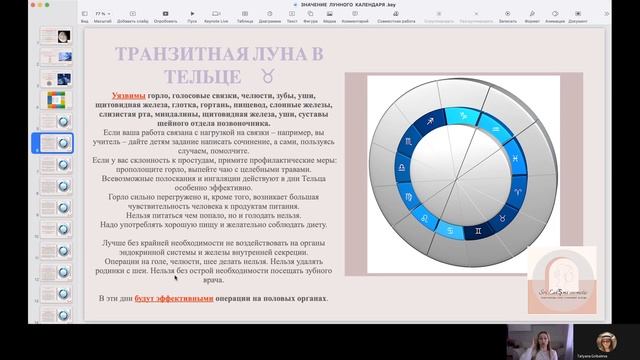
Task: Add a text box with the Текст icon
Action: point(292,14)
